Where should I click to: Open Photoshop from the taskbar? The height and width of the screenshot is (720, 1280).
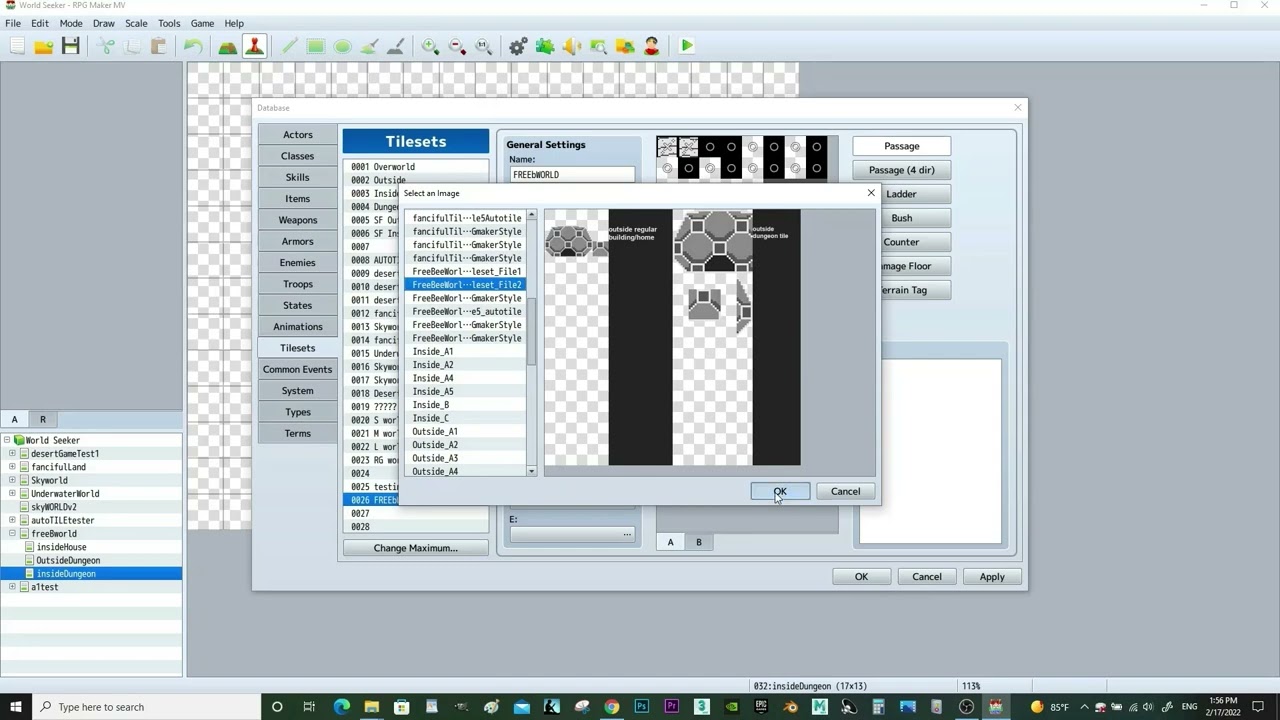641,707
